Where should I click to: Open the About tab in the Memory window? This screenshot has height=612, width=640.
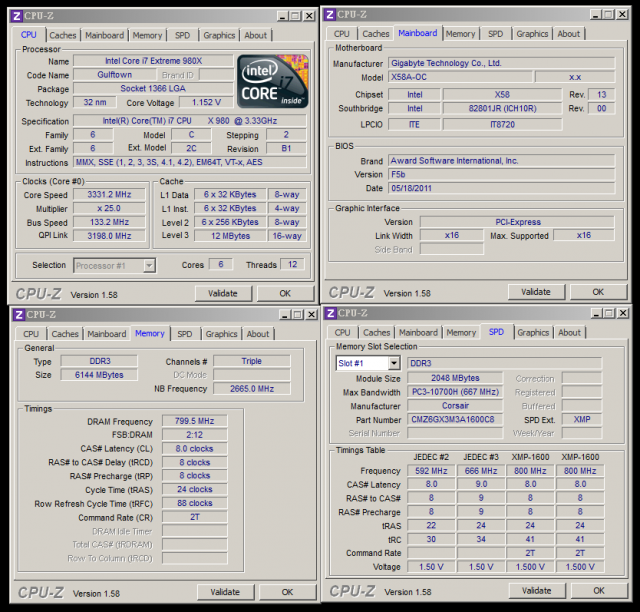[258, 334]
